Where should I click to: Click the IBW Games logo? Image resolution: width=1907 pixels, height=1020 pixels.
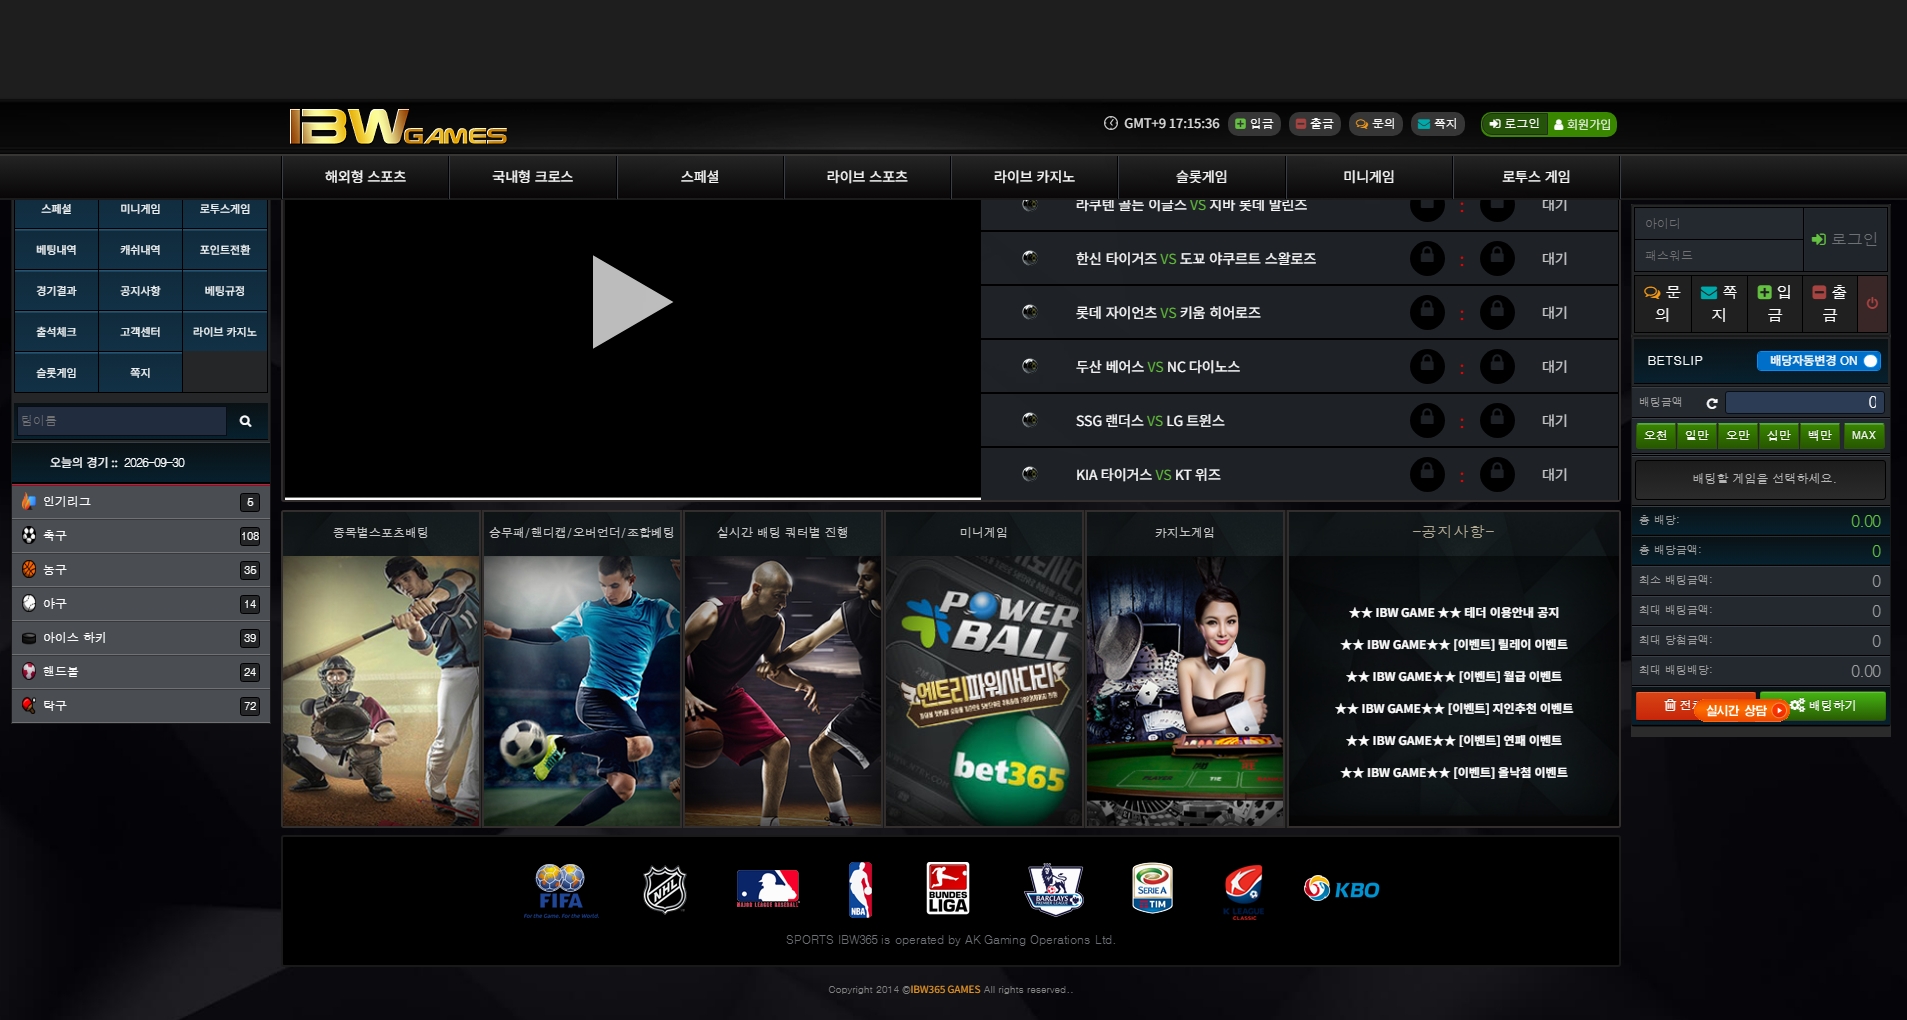398,127
